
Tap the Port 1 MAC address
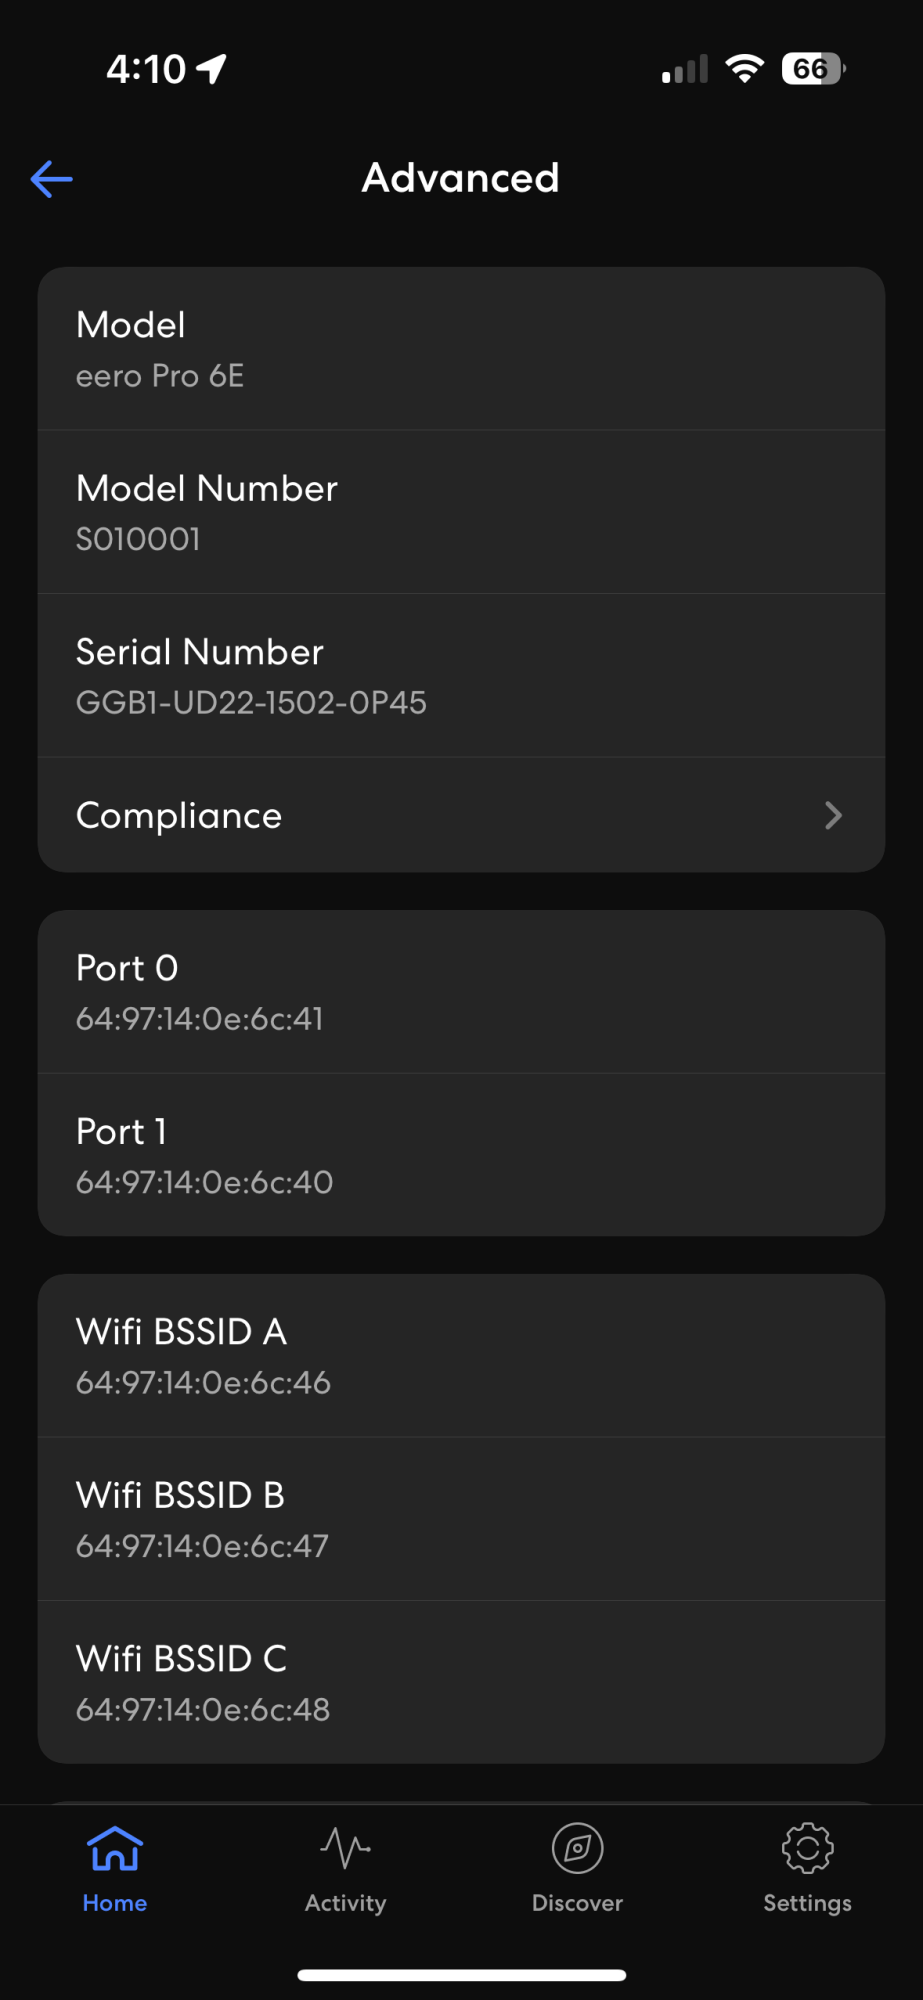click(x=204, y=1182)
